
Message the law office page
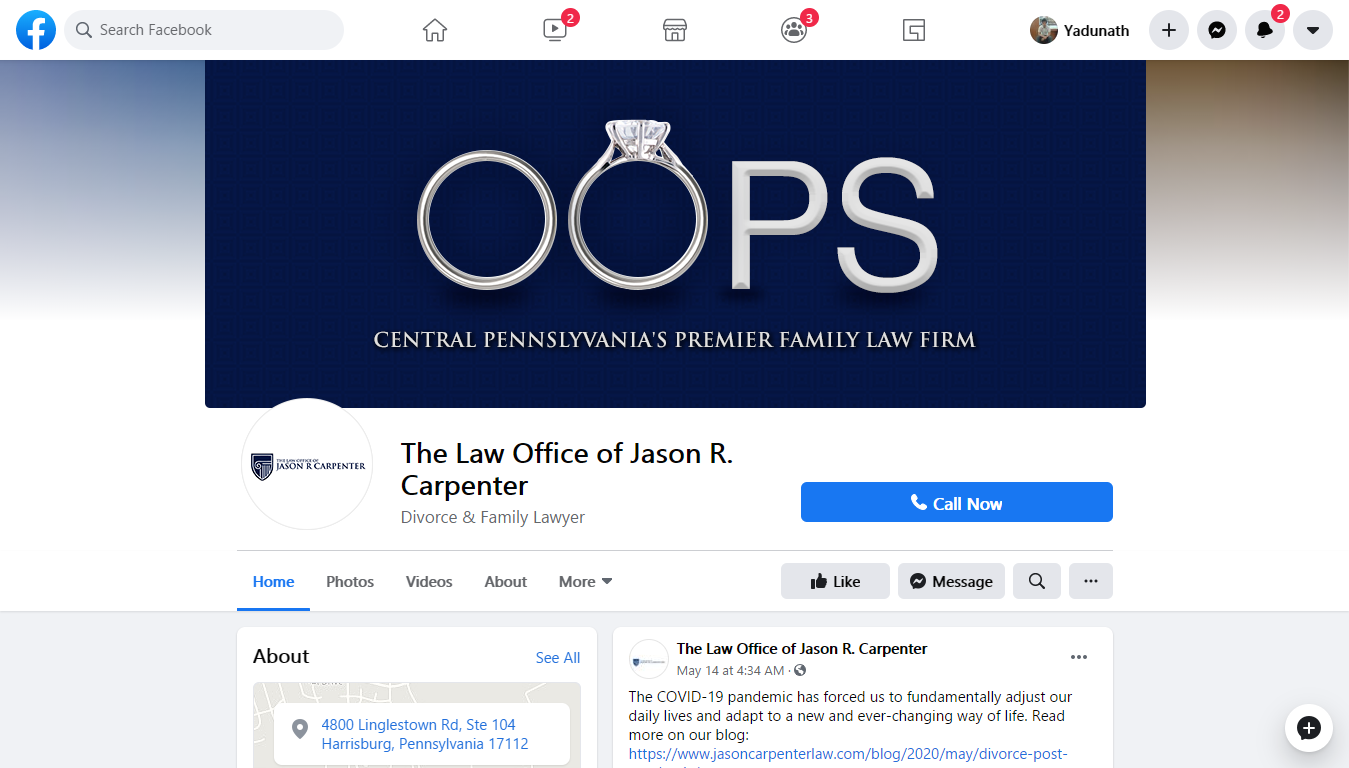click(x=951, y=581)
